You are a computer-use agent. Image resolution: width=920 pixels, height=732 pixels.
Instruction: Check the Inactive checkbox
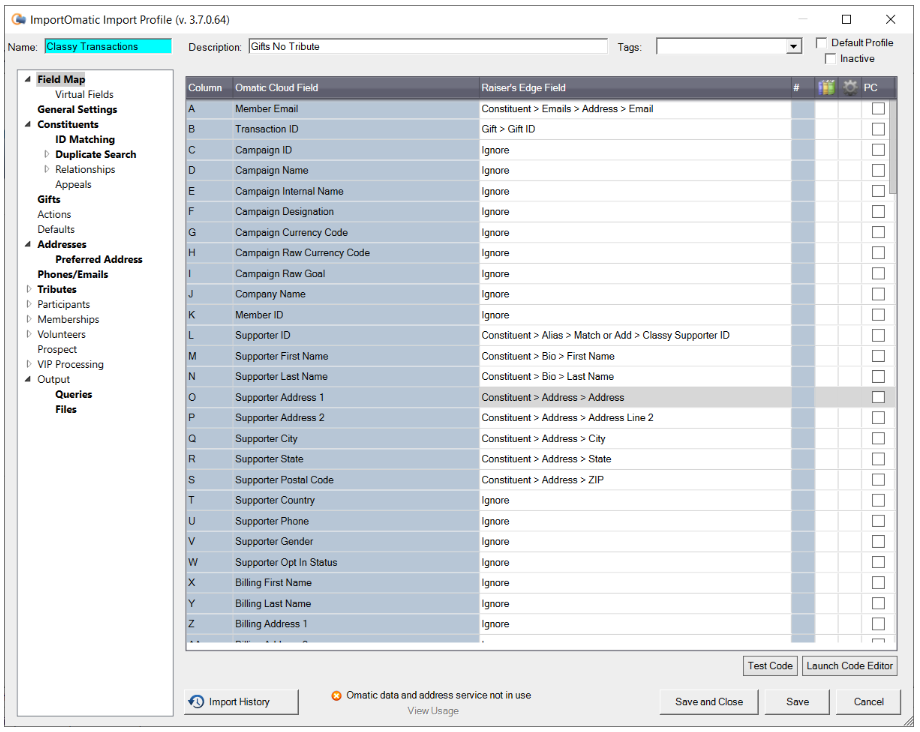[x=829, y=58]
